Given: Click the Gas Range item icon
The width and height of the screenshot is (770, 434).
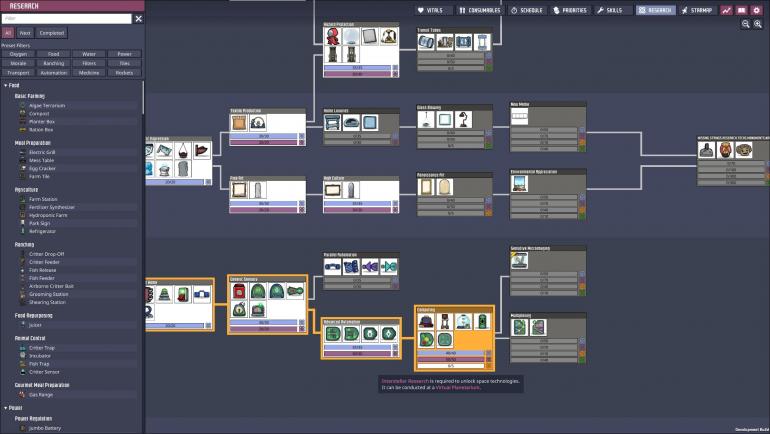Looking at the screenshot, I should [22, 394].
